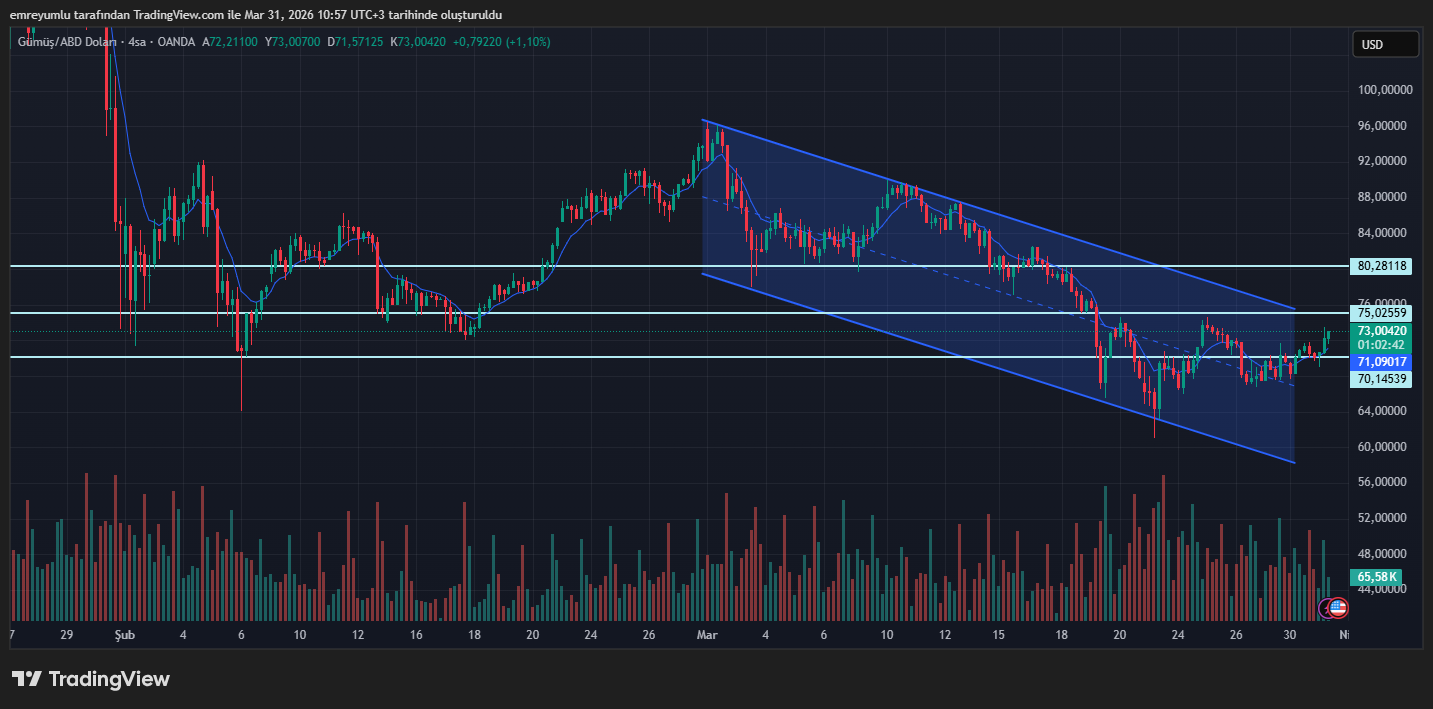Click the Mar label on time axis
The image size is (1433, 709).
tap(707, 635)
